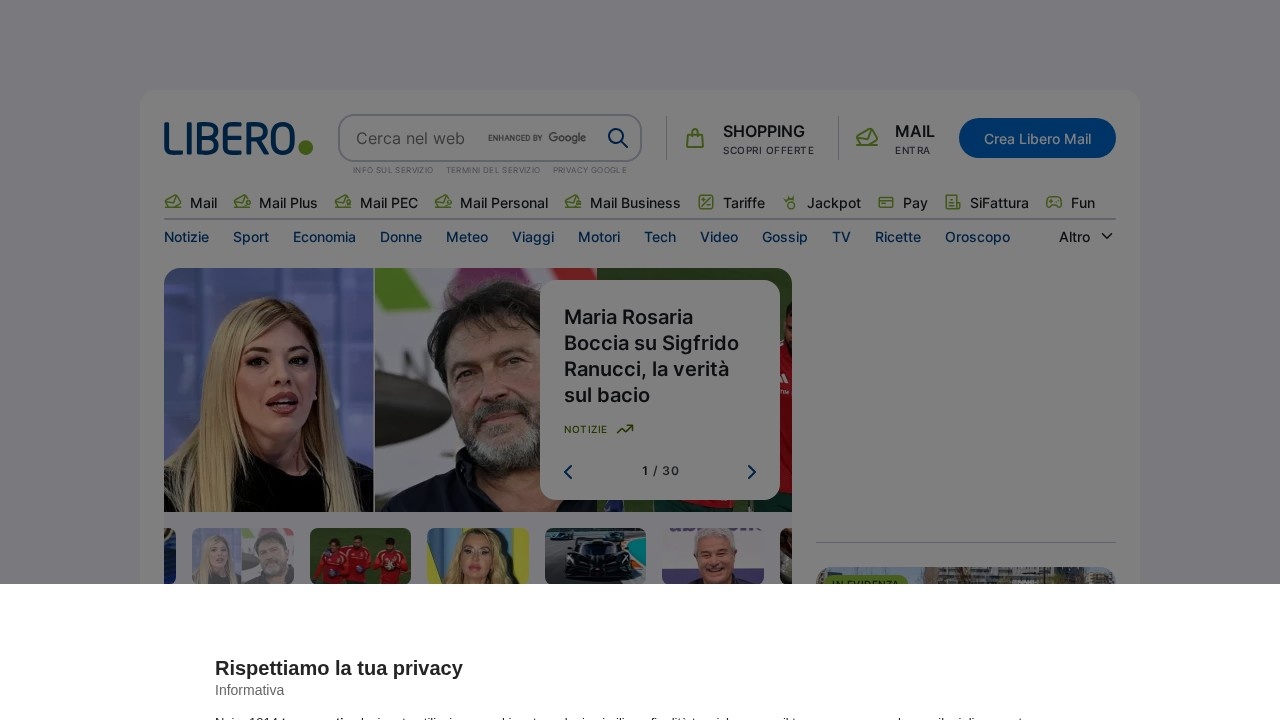Image resolution: width=1280 pixels, height=720 pixels.
Task: Open the Oroscopo section
Action: pyautogui.click(x=977, y=237)
